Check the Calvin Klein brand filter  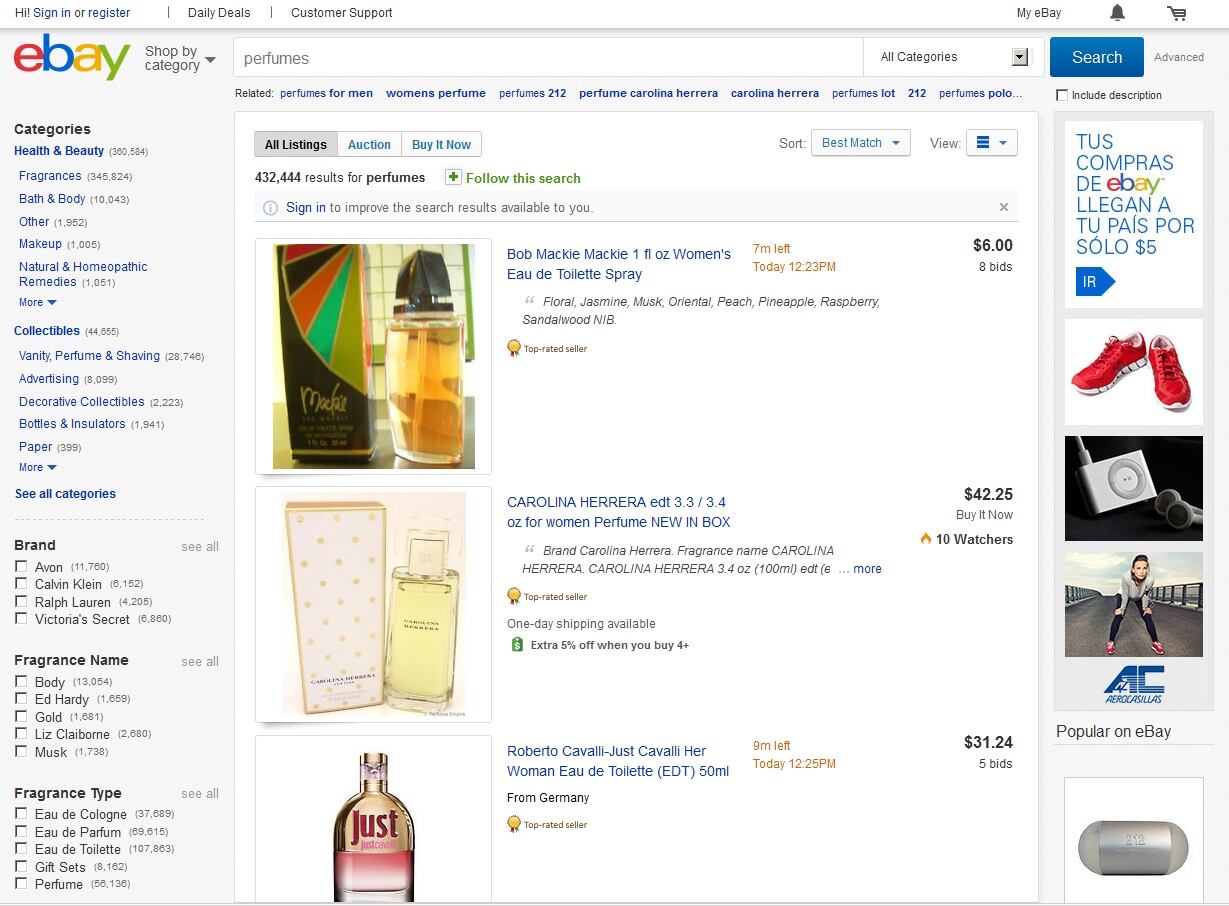click(21, 584)
